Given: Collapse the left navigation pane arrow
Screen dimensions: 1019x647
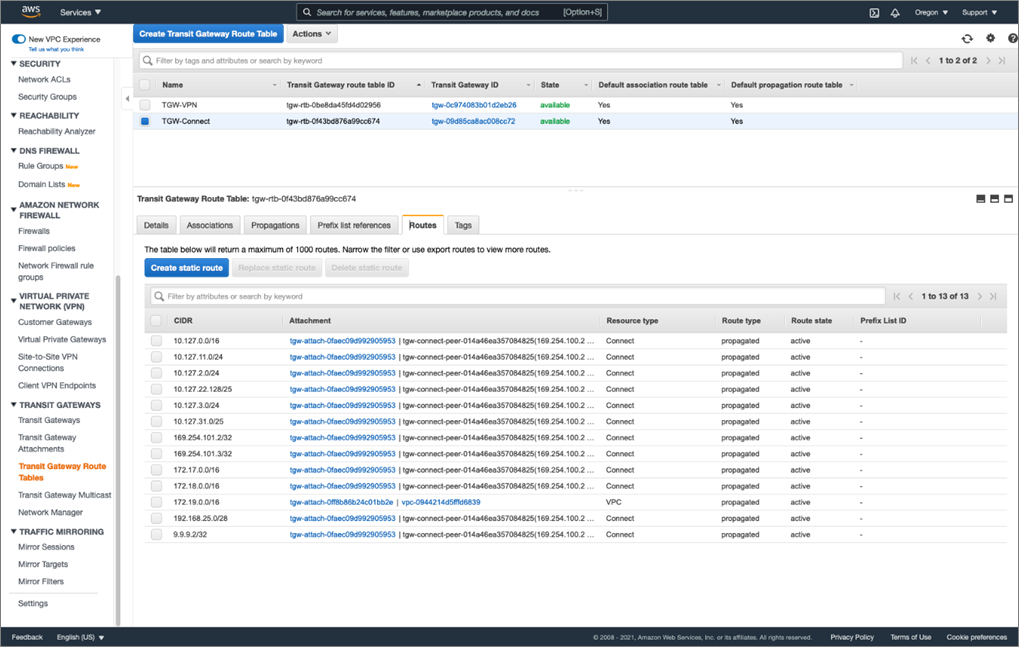Looking at the screenshot, I should 127,99.
